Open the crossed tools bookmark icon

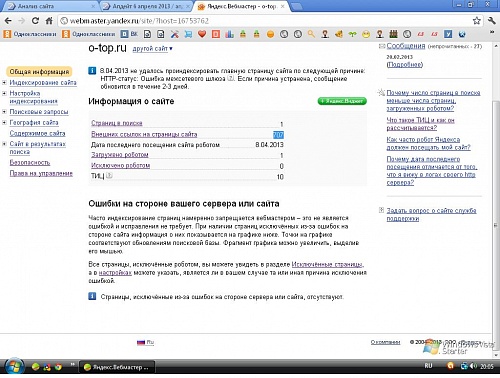pyautogui.click(x=175, y=34)
